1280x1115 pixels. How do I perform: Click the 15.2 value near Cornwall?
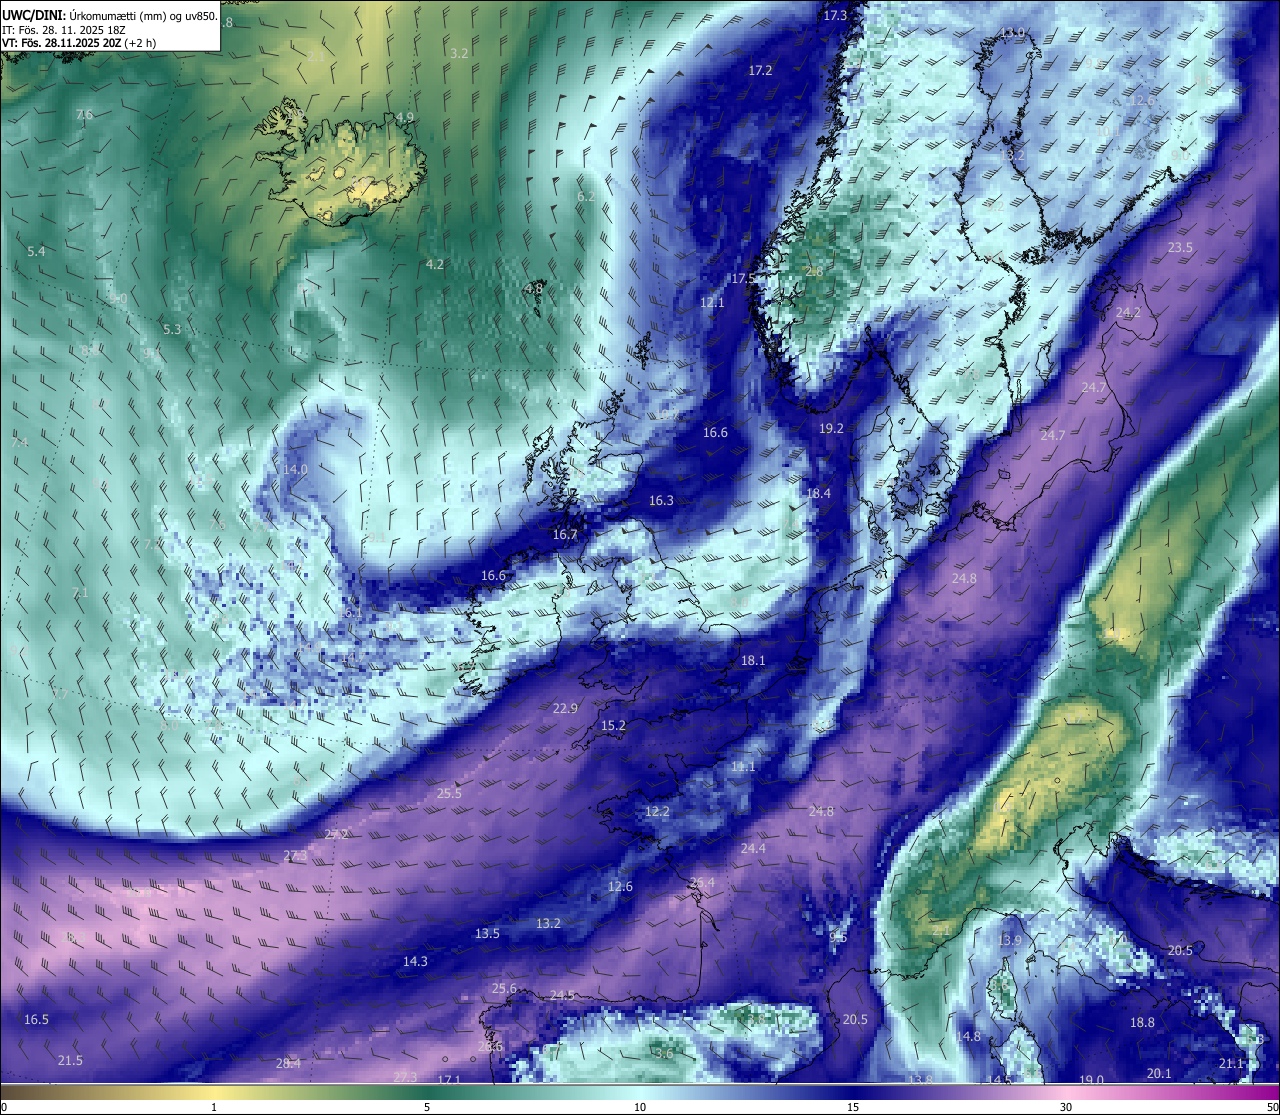click(613, 725)
